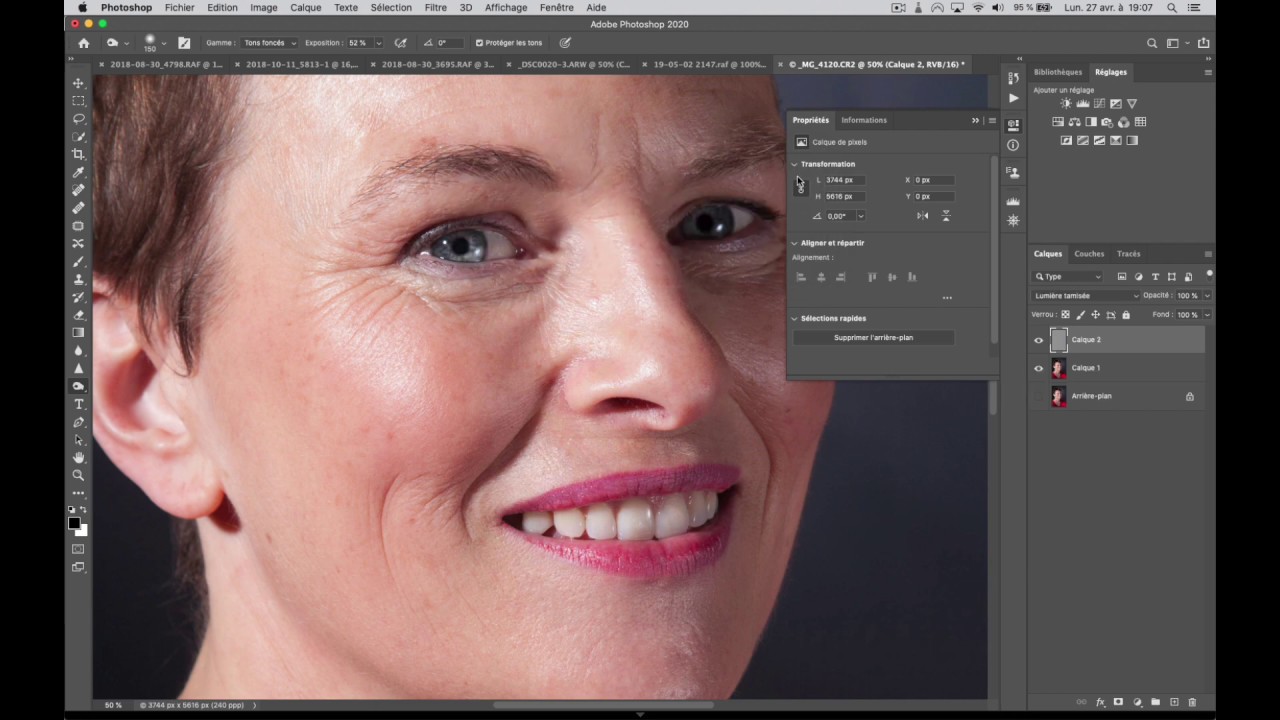Add a Photo Filter adjustment
1280x720 pixels.
click(x=1107, y=122)
